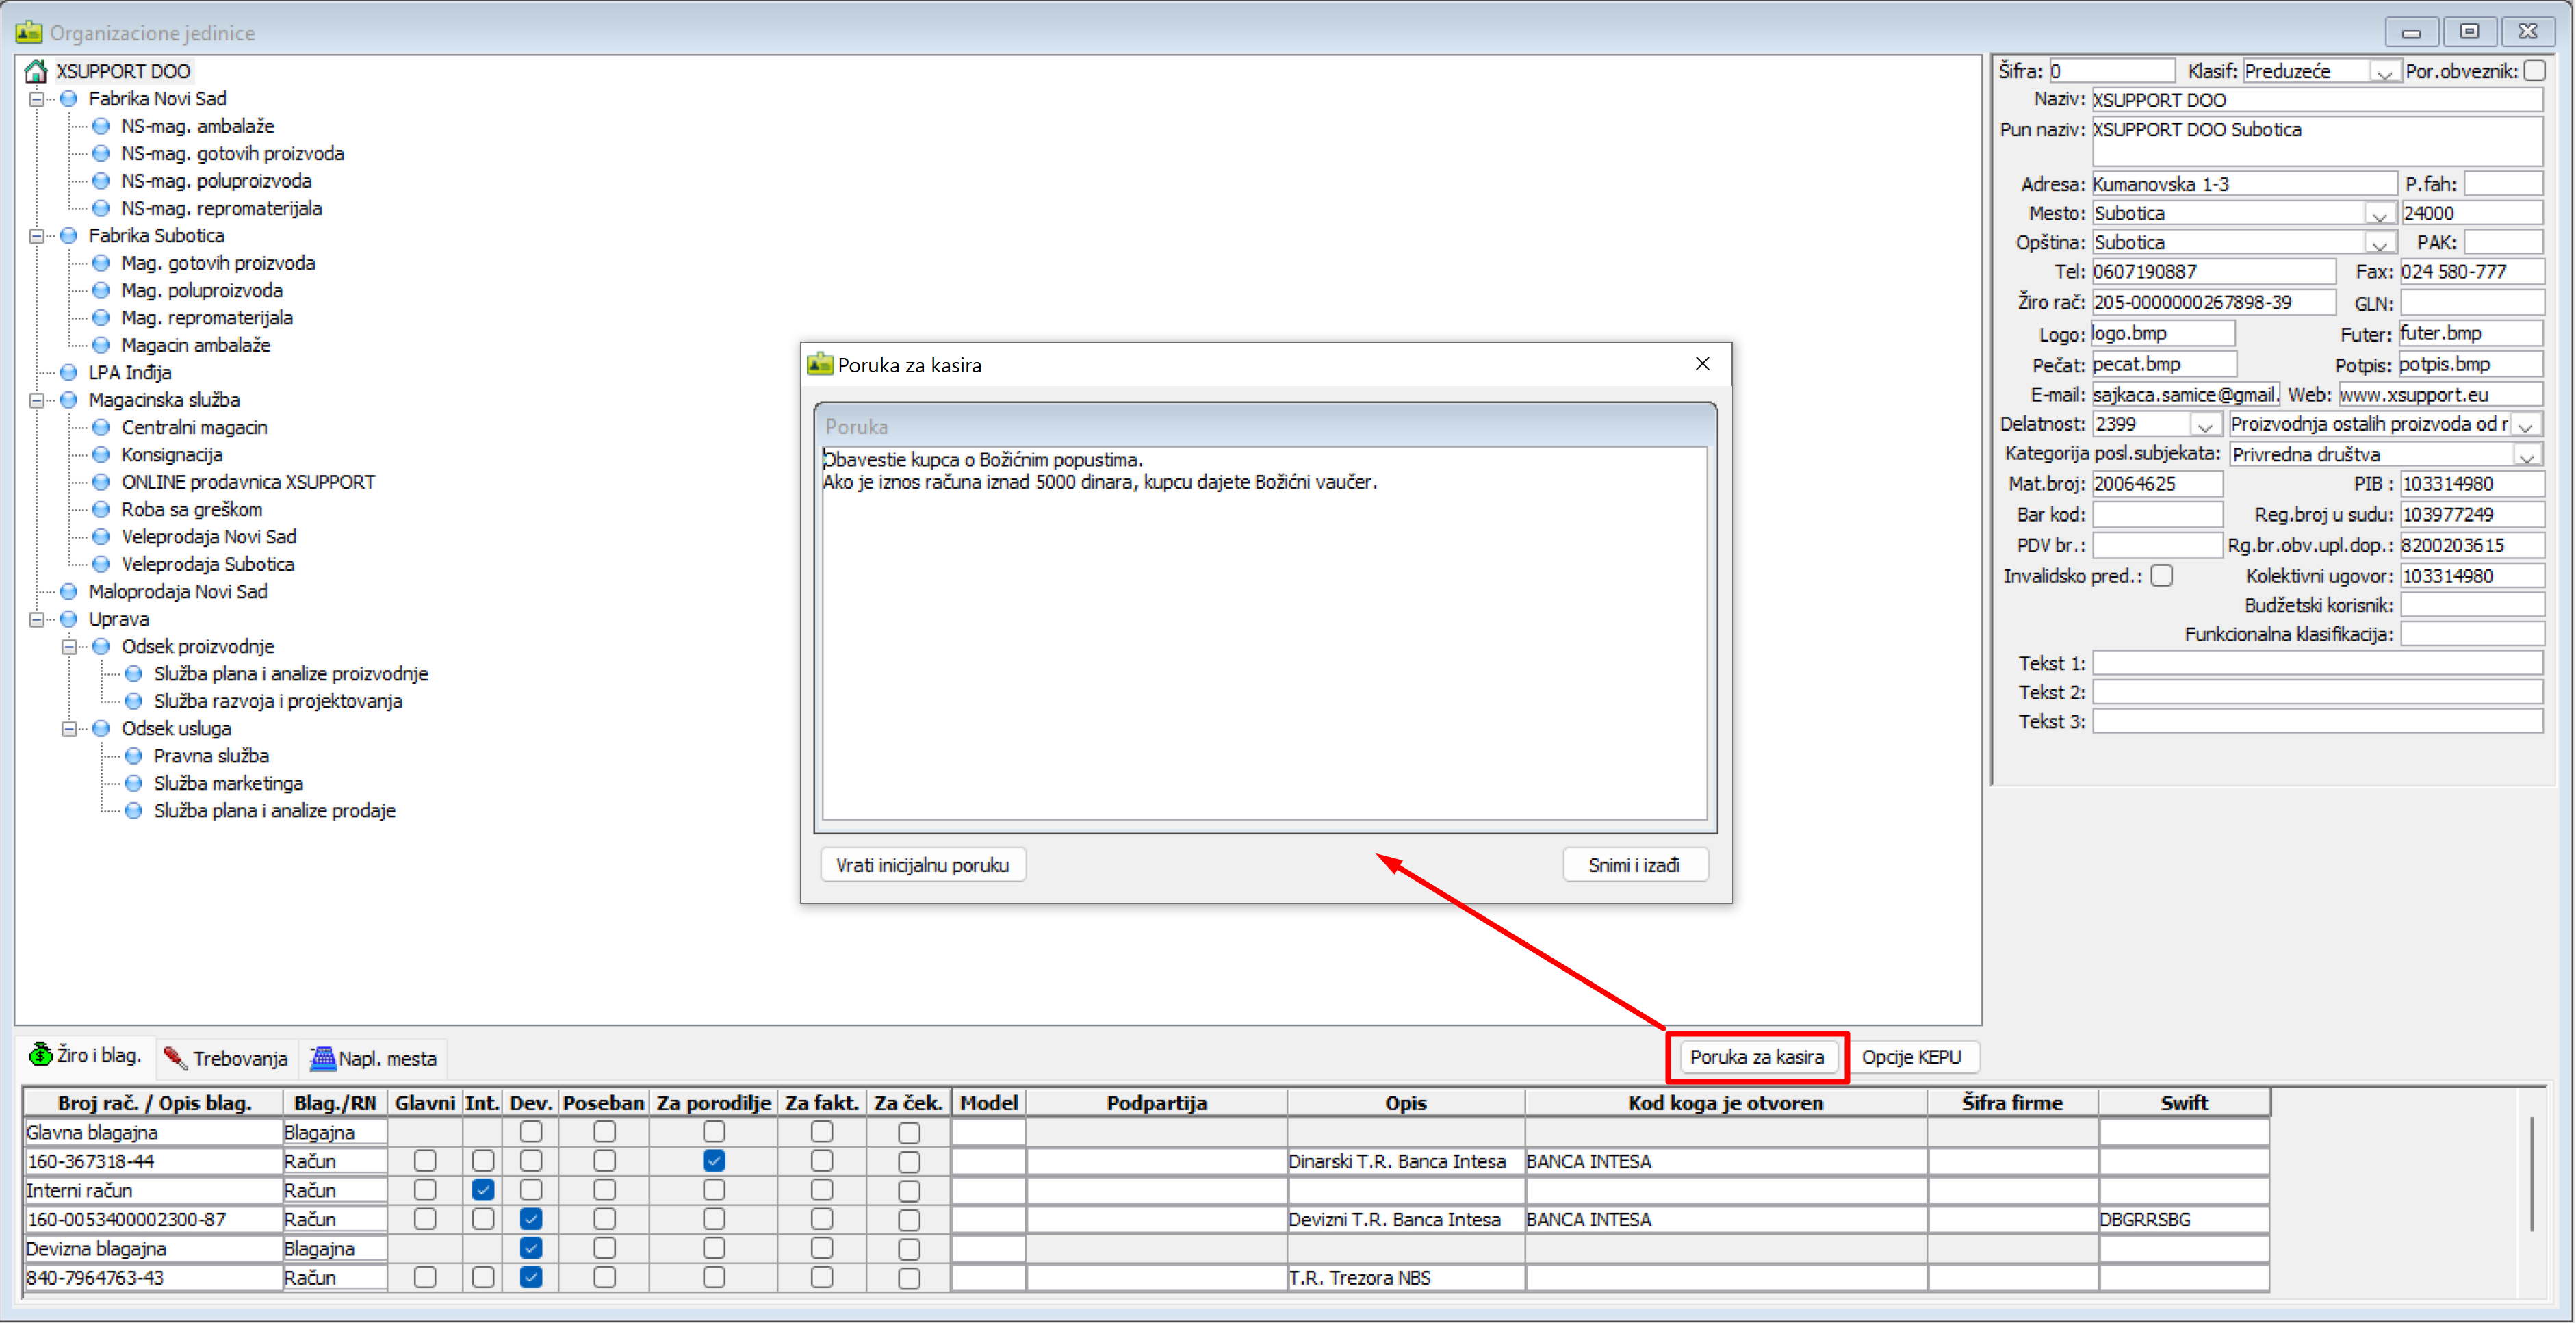Open the Kategorija posl.subjekata dropdown

pyautogui.click(x=2527, y=456)
